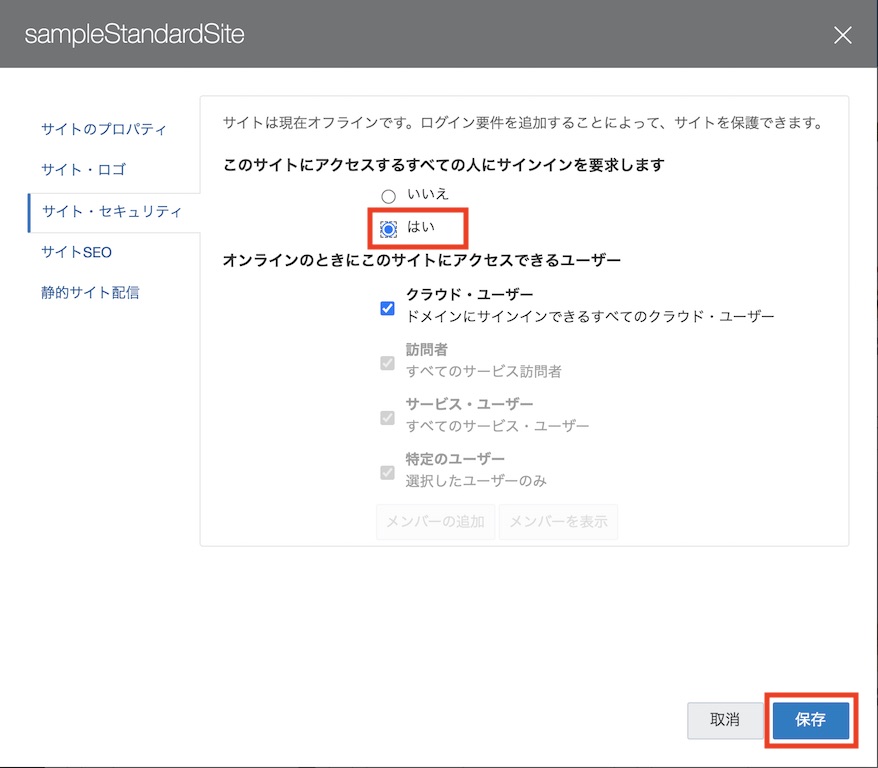
Task: Click the メンバーの追加 button
Action: (x=435, y=522)
